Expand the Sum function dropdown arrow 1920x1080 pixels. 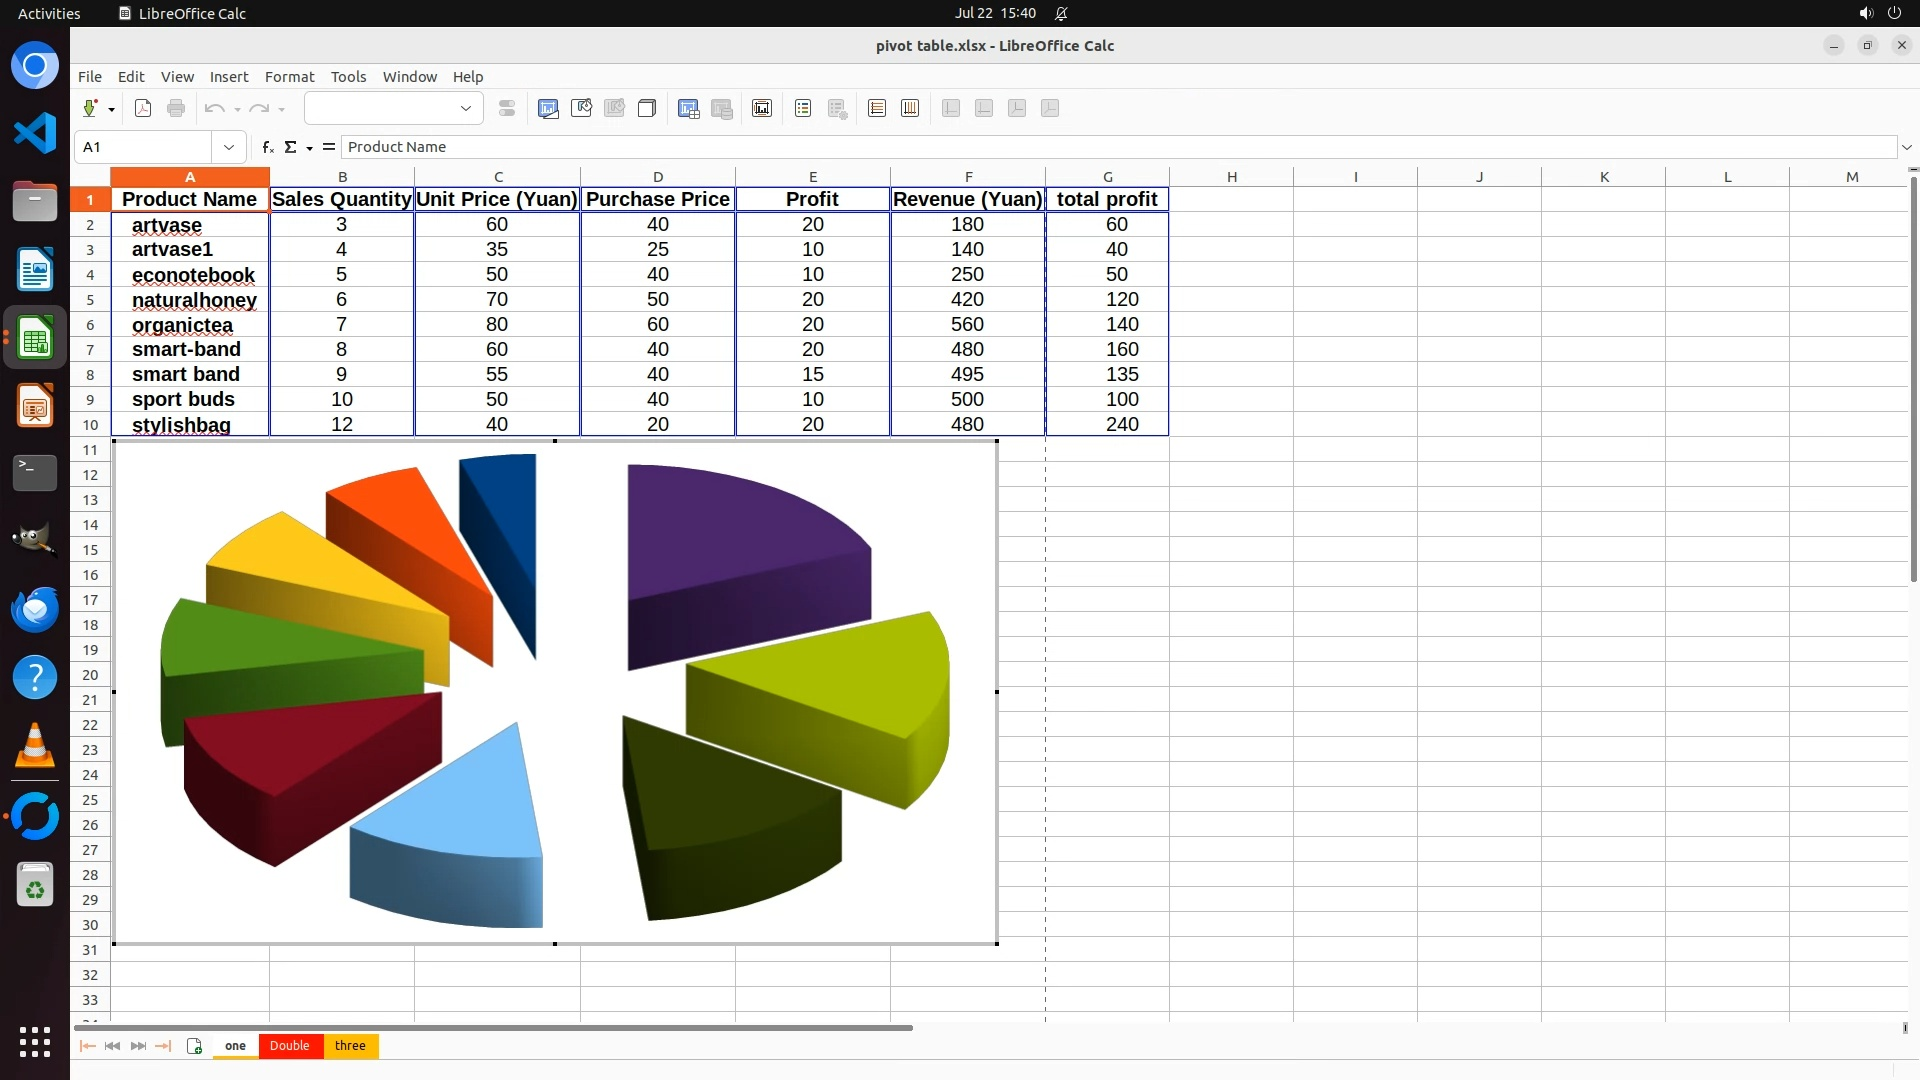(310, 148)
